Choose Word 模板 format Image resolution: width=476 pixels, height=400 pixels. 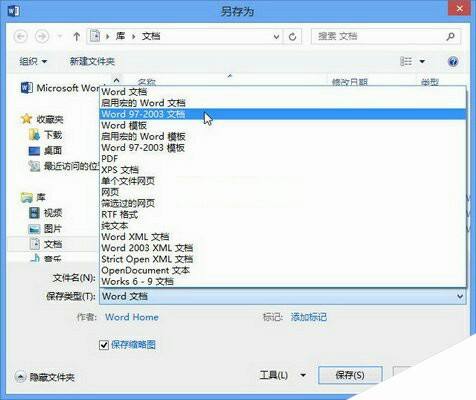pos(283,125)
